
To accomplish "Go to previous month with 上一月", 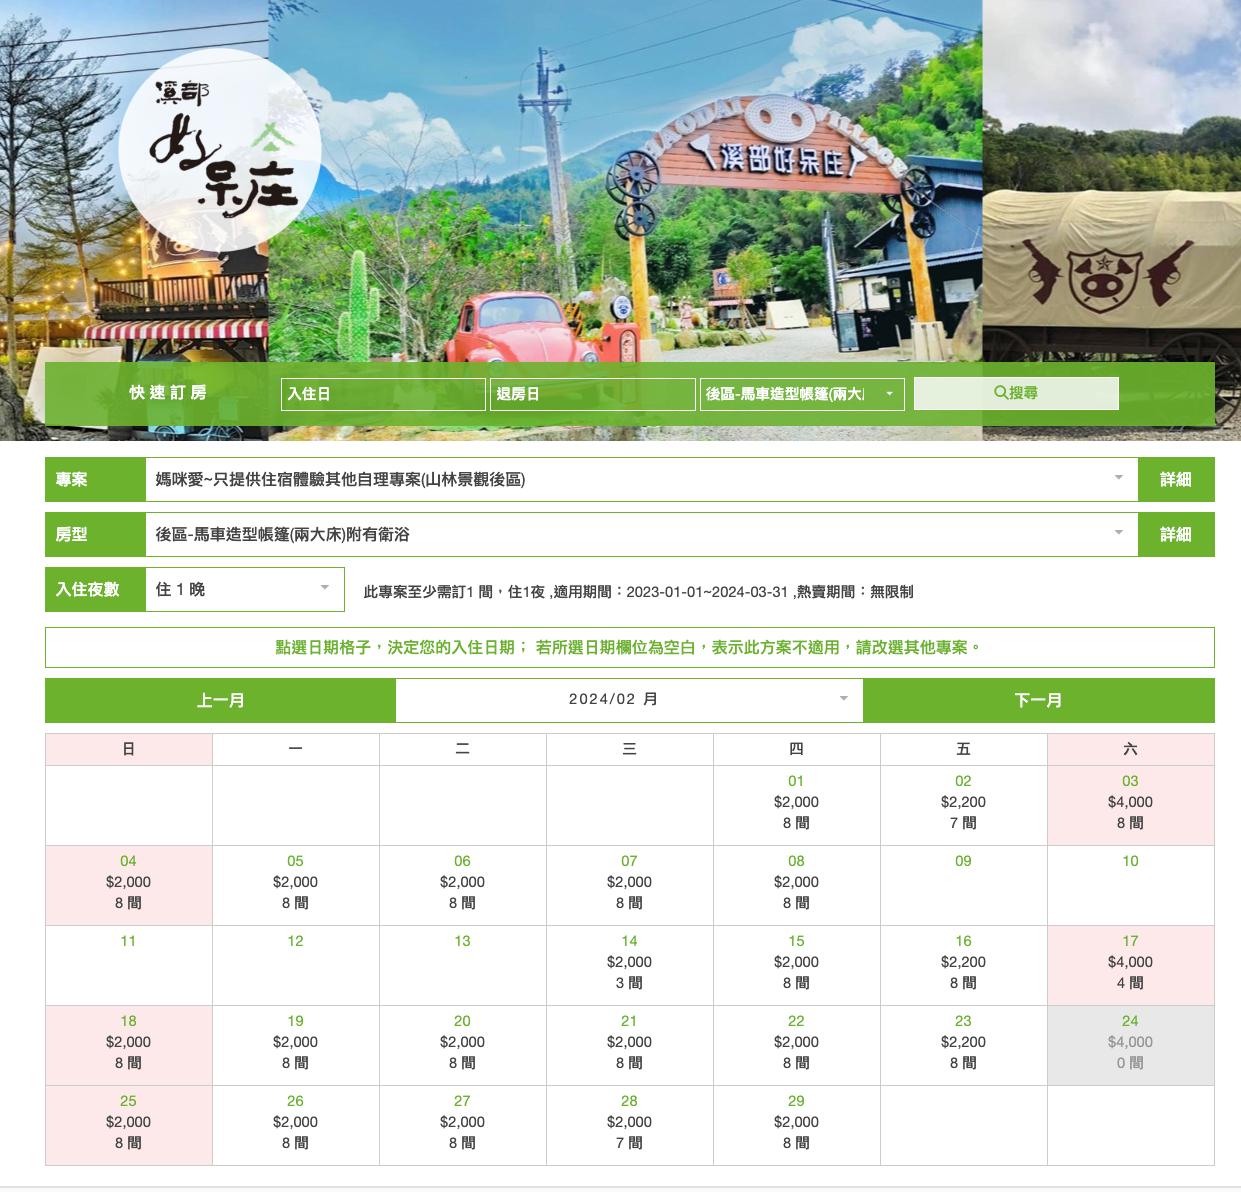I will pos(220,700).
